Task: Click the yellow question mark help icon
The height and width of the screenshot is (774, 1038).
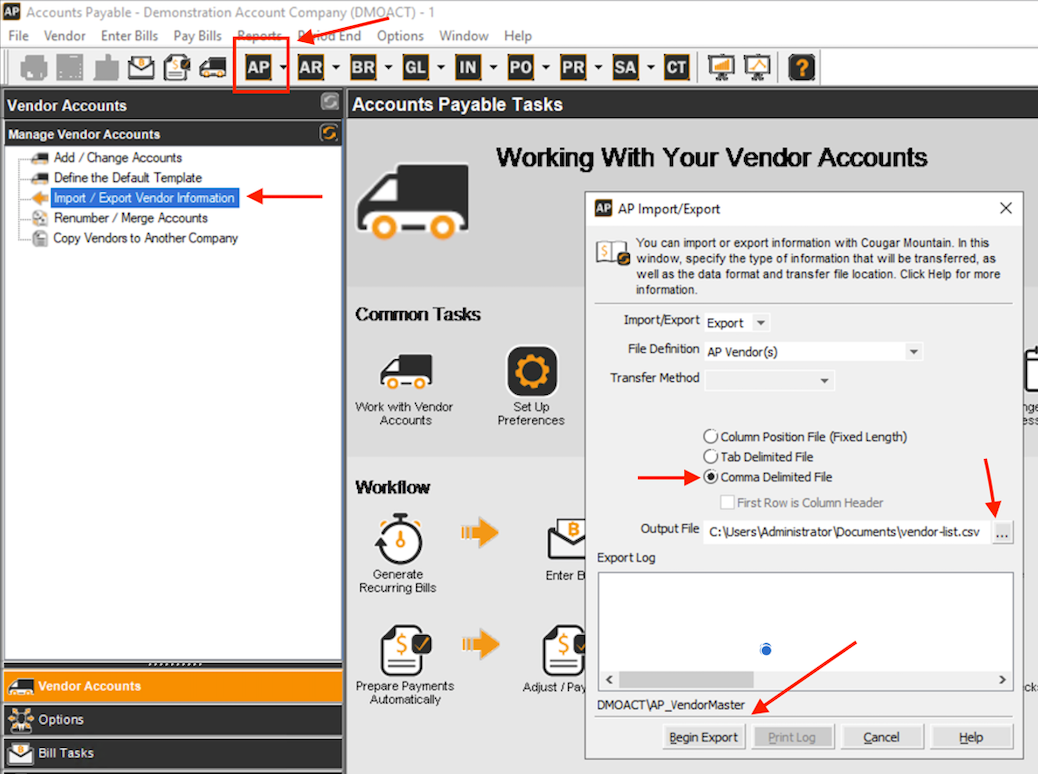Action: click(x=801, y=67)
